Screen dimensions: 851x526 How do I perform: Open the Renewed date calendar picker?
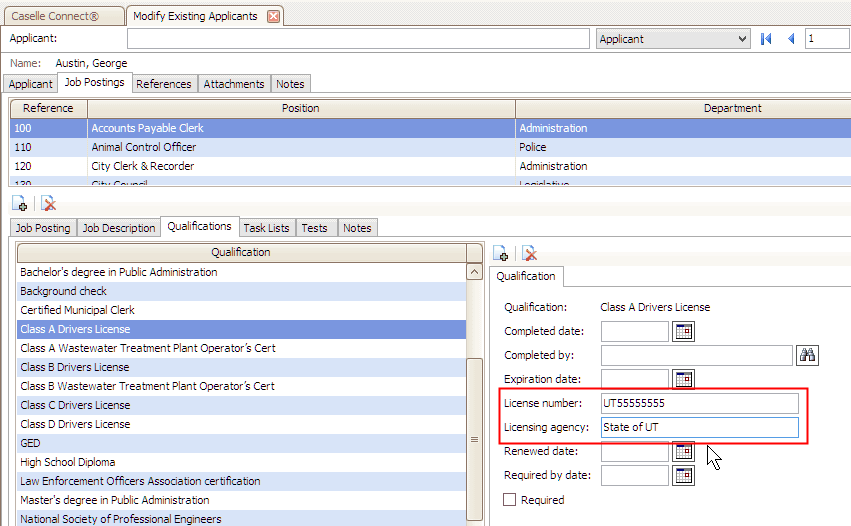pos(684,451)
